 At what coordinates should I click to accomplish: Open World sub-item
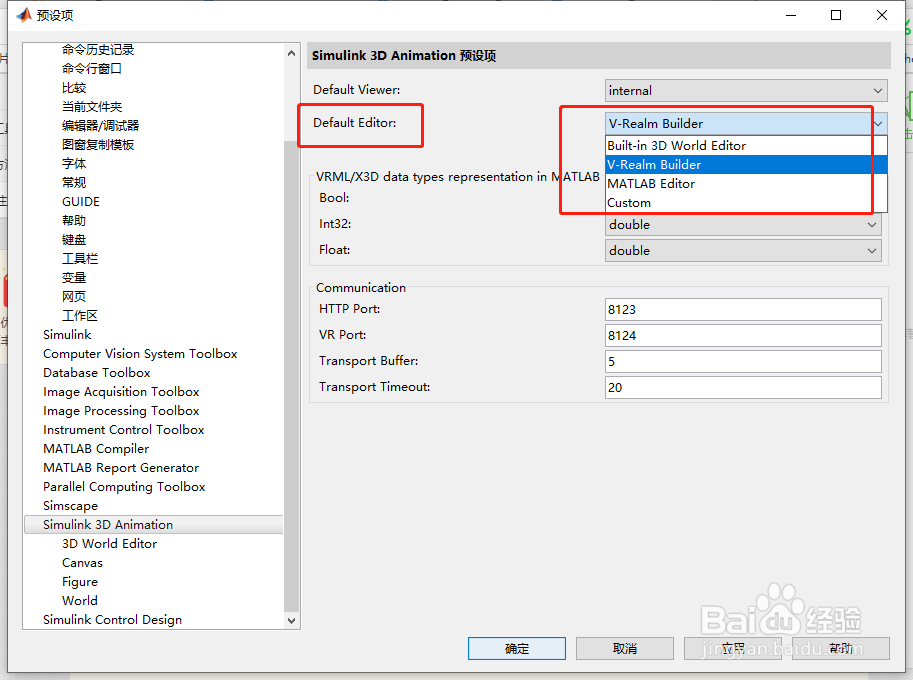point(80,601)
